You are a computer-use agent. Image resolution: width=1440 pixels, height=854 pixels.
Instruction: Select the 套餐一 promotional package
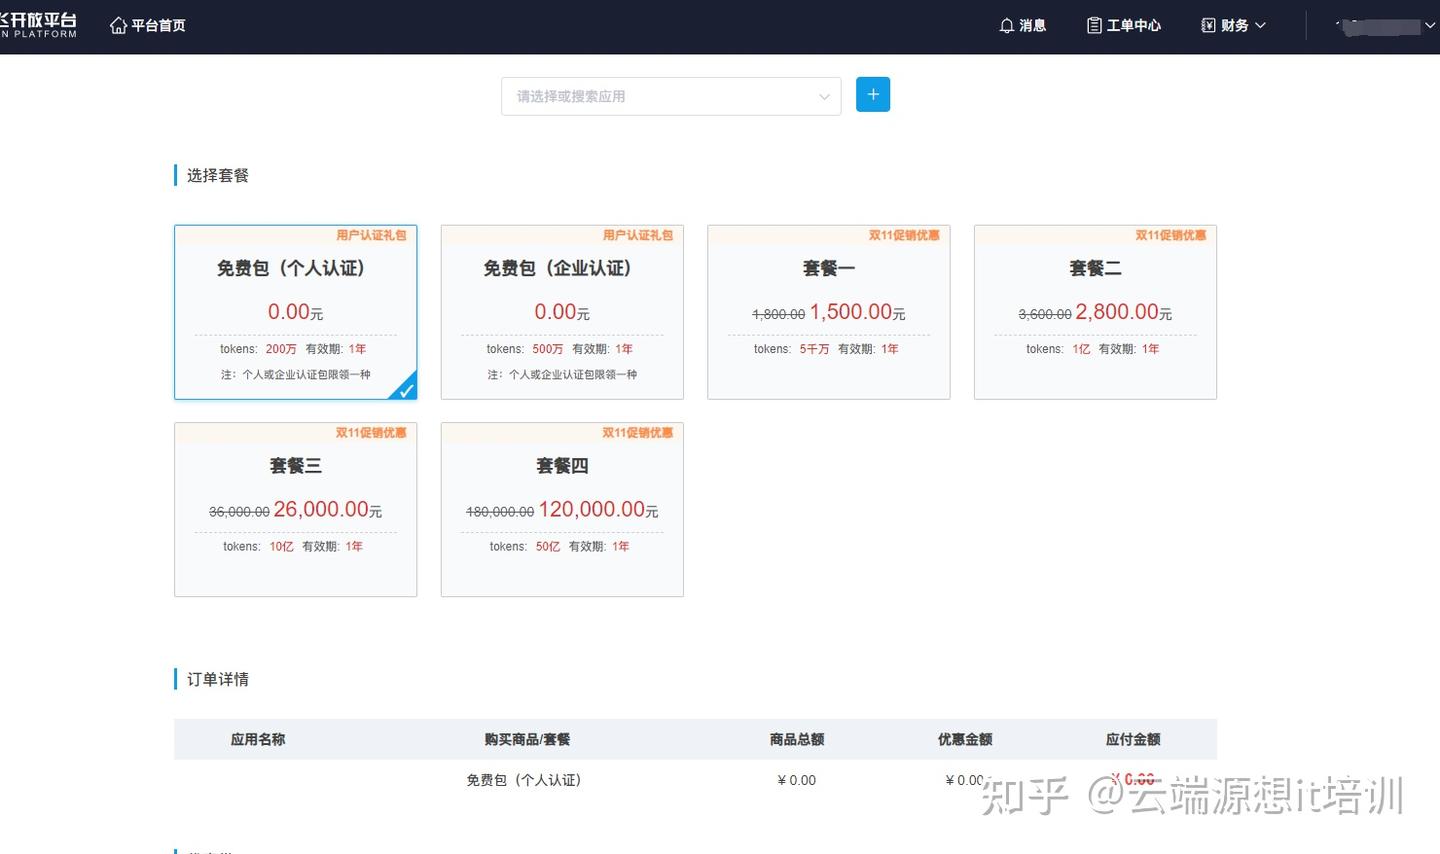pyautogui.click(x=828, y=311)
